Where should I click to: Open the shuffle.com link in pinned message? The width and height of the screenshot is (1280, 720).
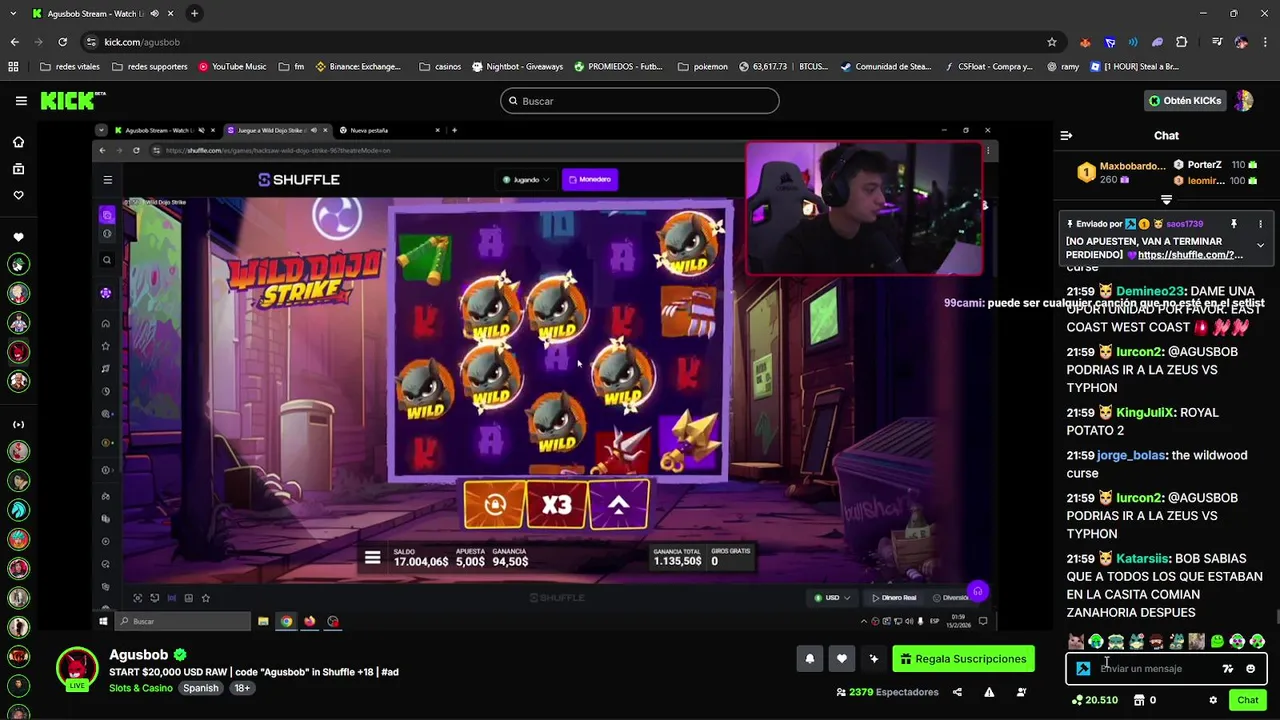tap(1190, 255)
